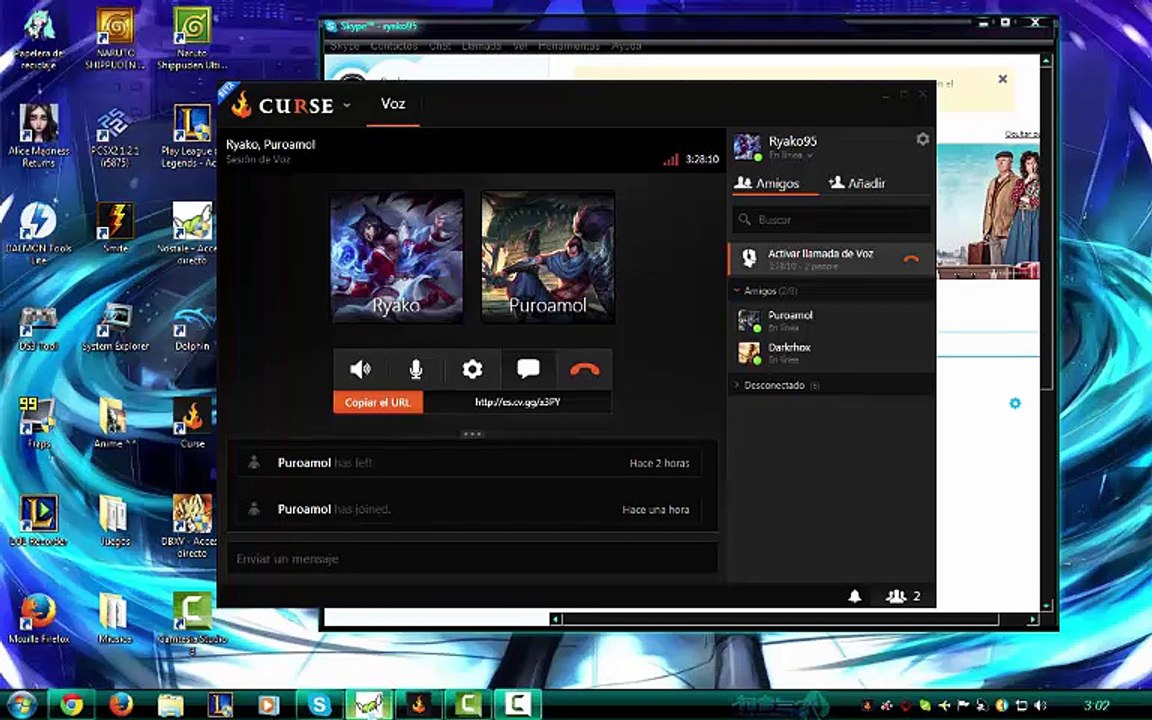
Task: Open the Ayuda menu in Skype
Action: (627, 46)
